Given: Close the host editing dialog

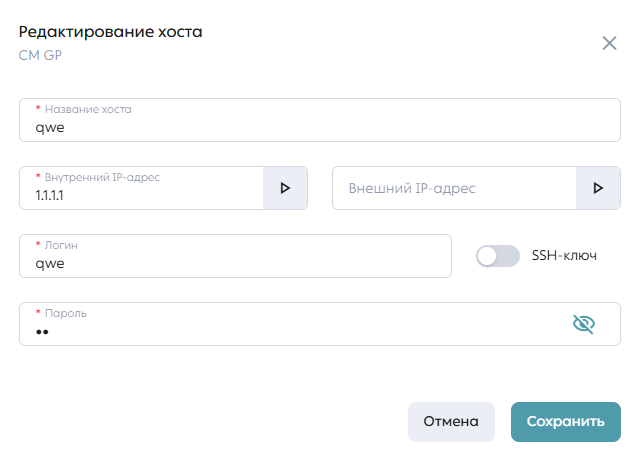Looking at the screenshot, I should (x=609, y=43).
